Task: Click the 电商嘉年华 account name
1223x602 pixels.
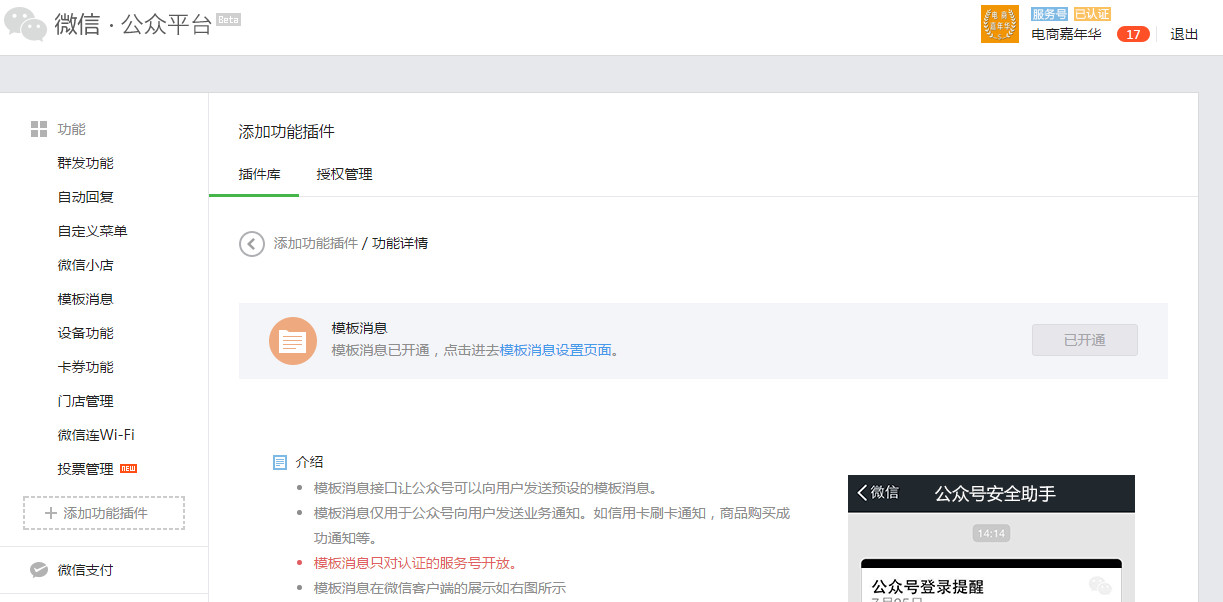Action: click(1066, 34)
